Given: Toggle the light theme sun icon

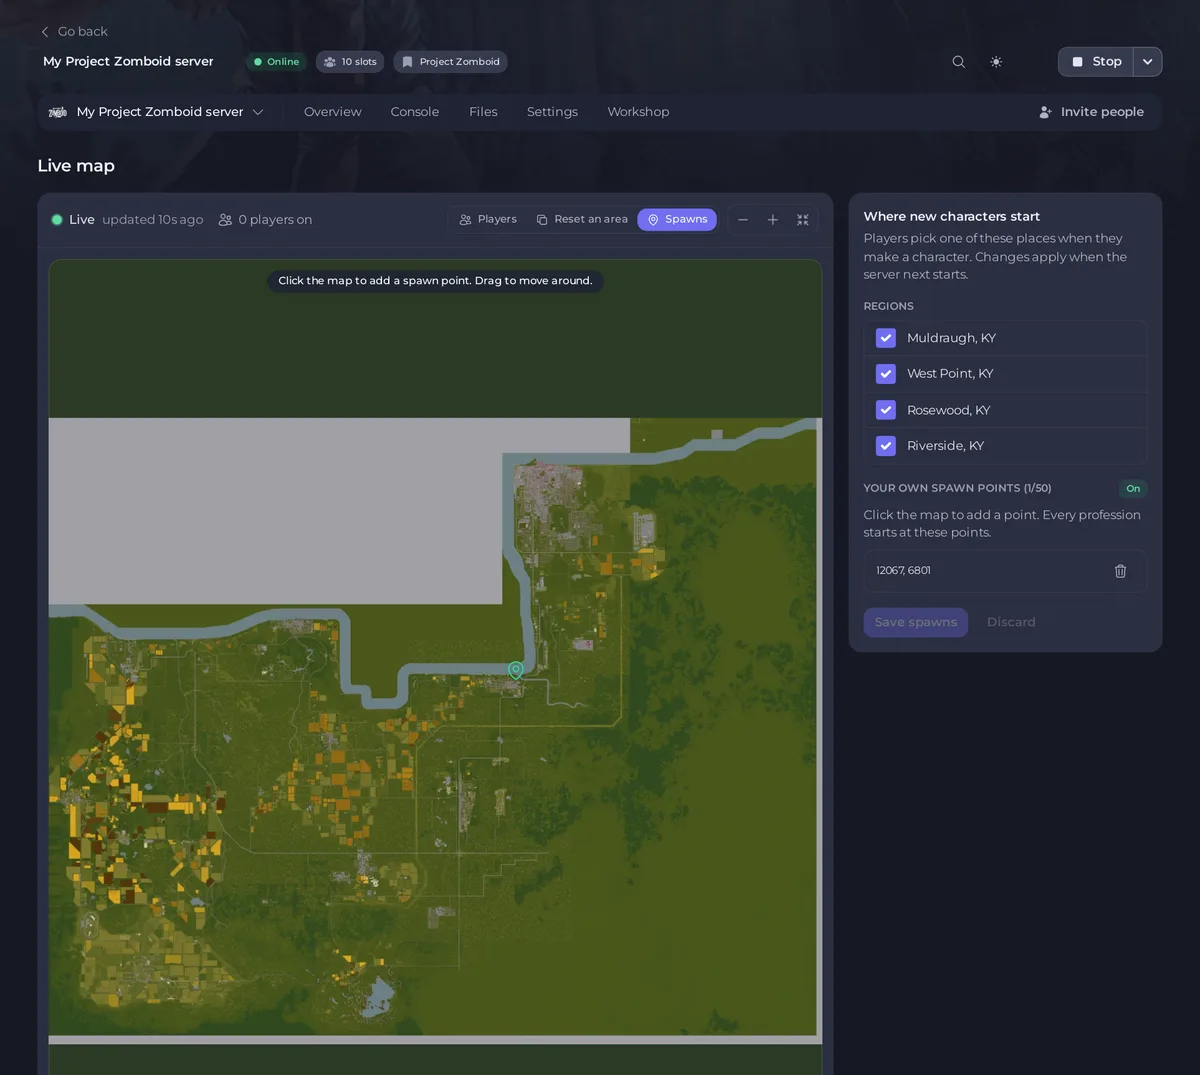Looking at the screenshot, I should click(x=996, y=62).
